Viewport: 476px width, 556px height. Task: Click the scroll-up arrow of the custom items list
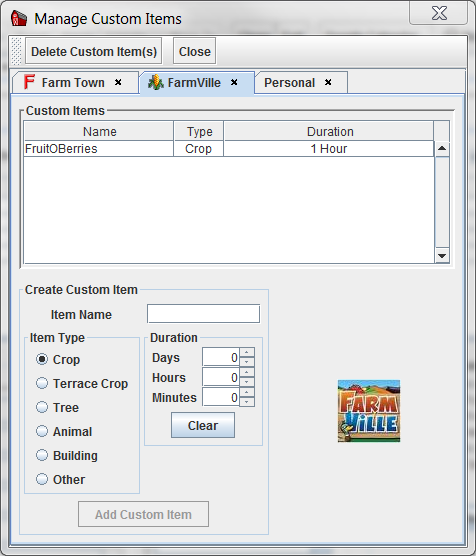(x=442, y=148)
